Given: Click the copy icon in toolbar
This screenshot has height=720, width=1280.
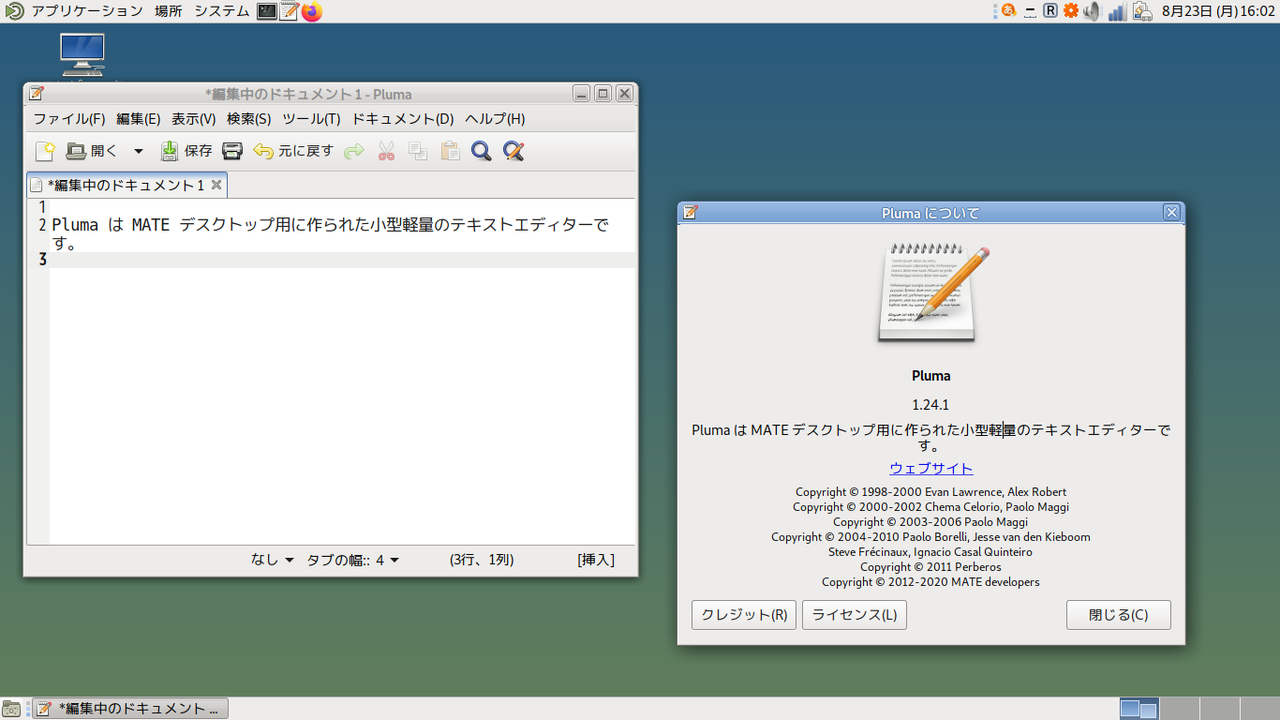Looking at the screenshot, I should (x=418, y=151).
